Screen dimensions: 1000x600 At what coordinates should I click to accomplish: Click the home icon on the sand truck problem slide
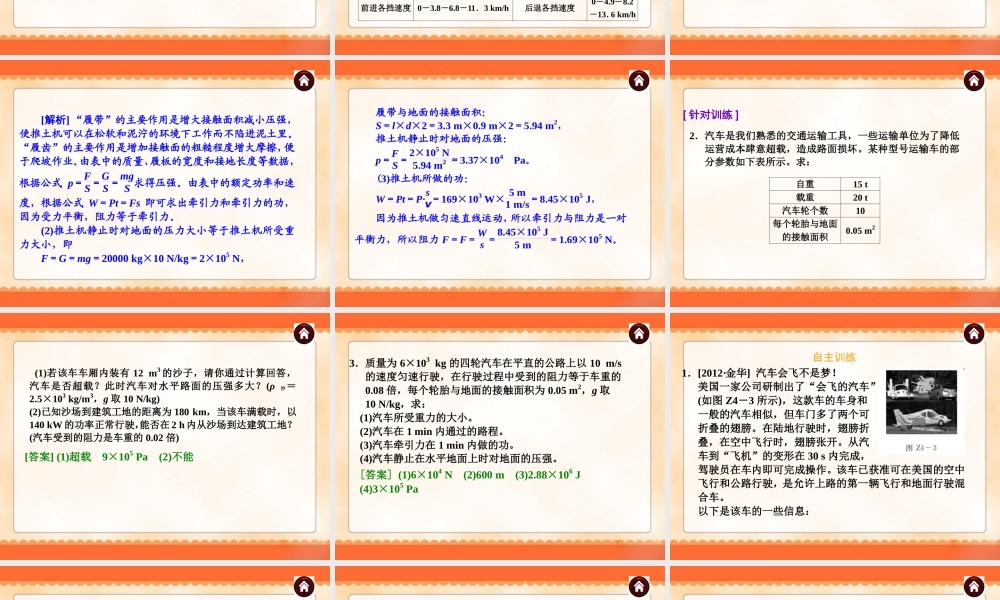[x=303, y=334]
